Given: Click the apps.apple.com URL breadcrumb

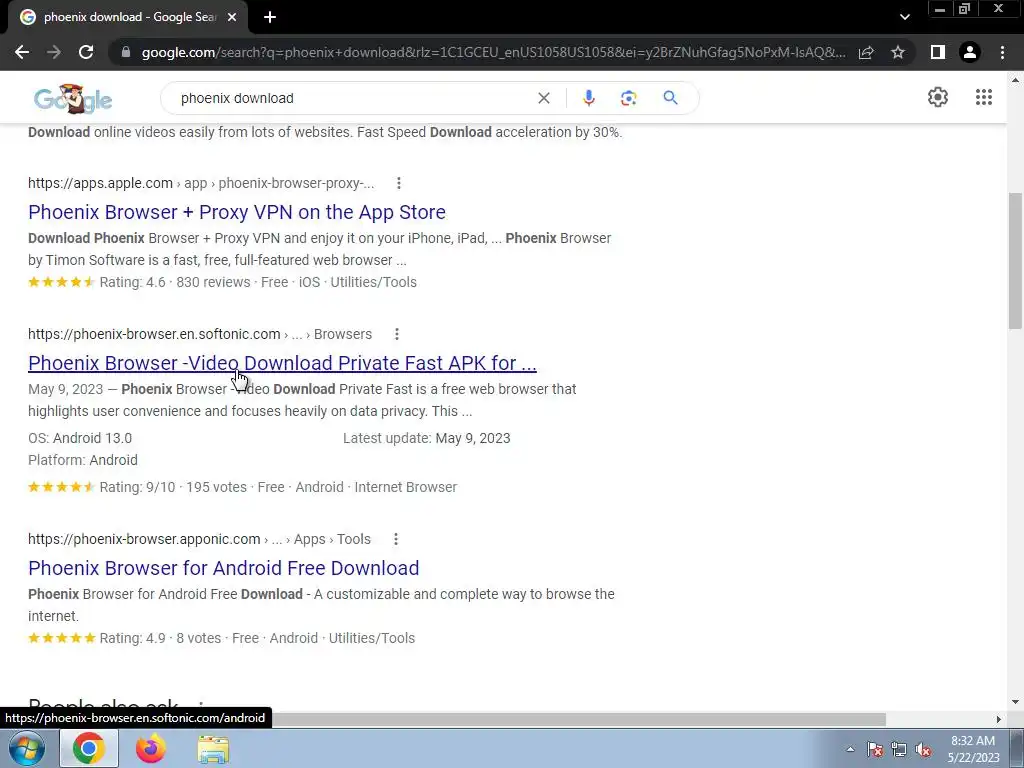Looking at the screenshot, I should click(x=201, y=184).
